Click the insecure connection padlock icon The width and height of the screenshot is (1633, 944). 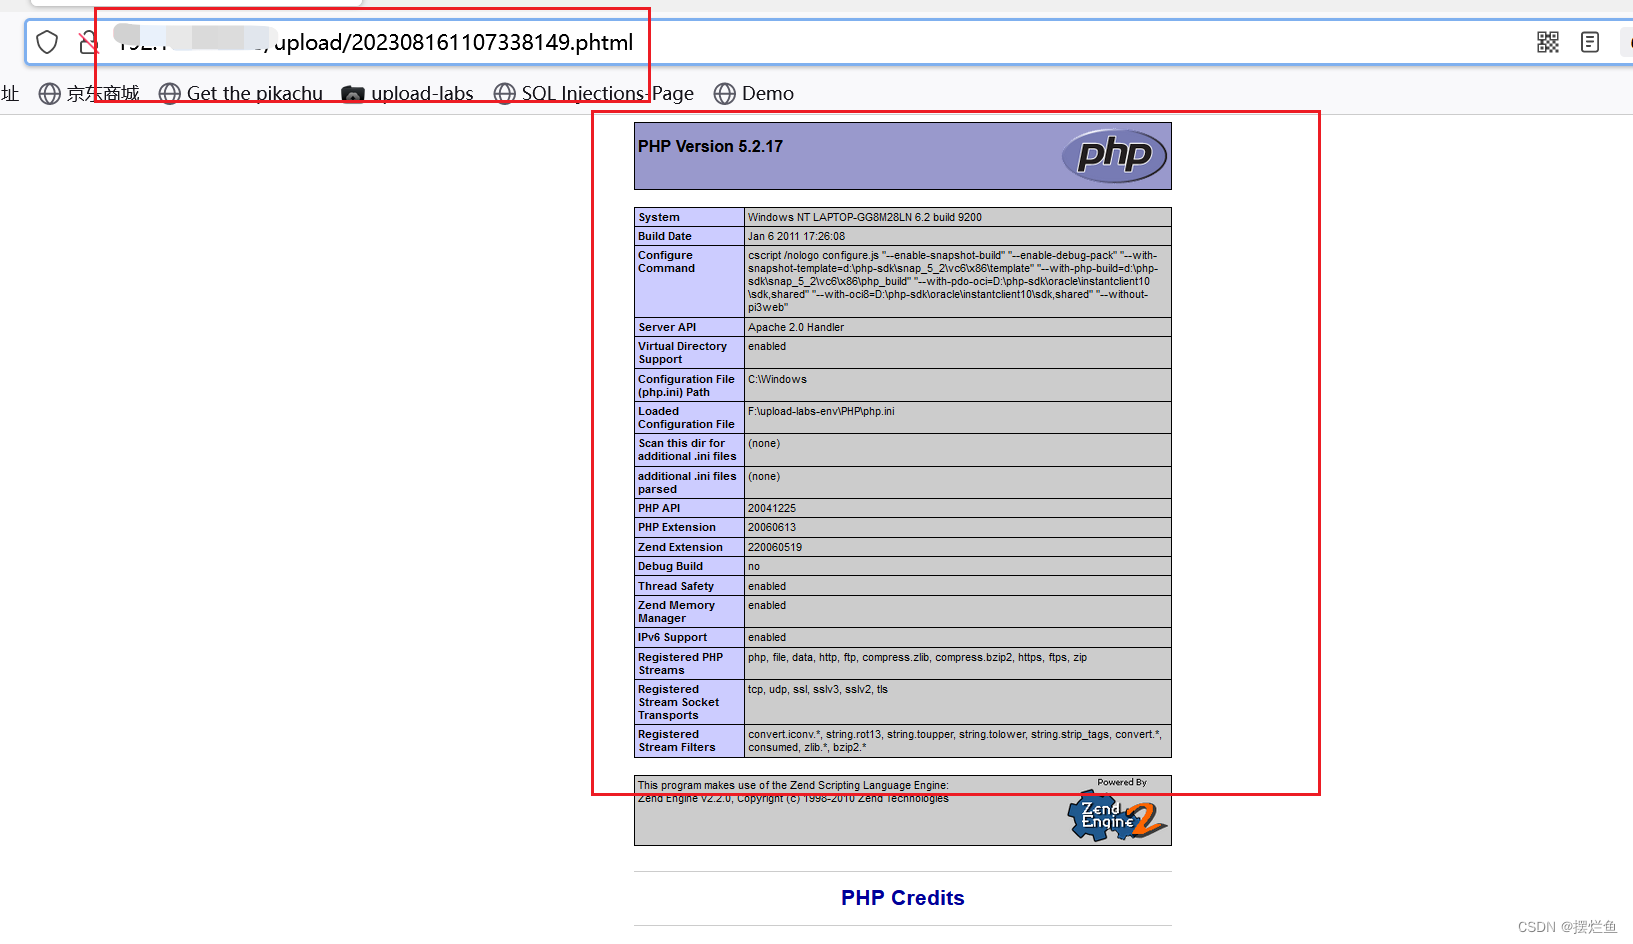88,42
